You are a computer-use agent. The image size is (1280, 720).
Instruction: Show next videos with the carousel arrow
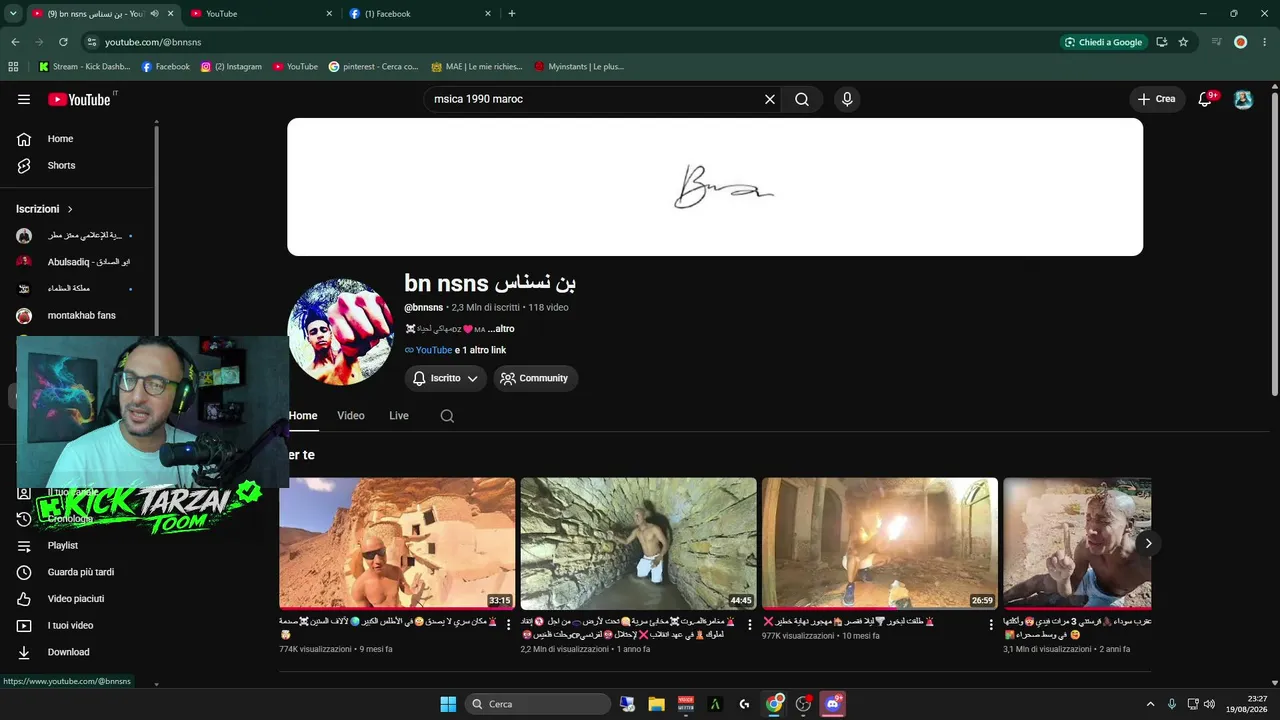[x=1148, y=543]
